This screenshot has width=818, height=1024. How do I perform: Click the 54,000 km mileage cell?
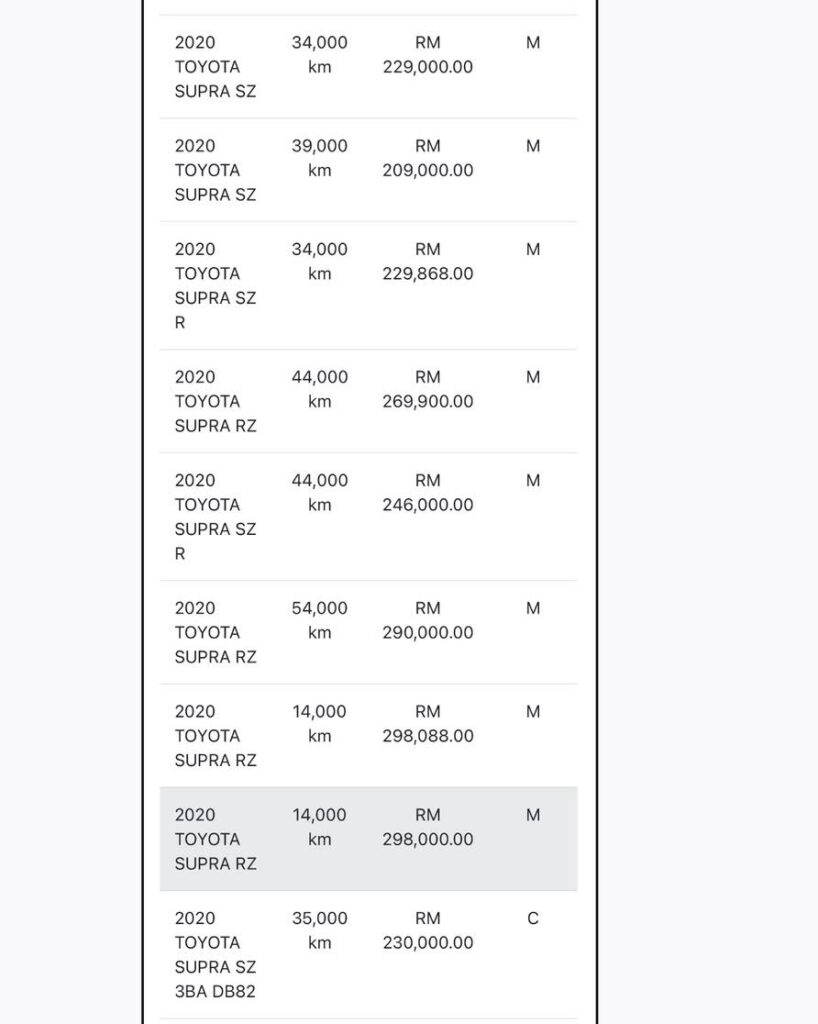pyautogui.click(x=319, y=620)
